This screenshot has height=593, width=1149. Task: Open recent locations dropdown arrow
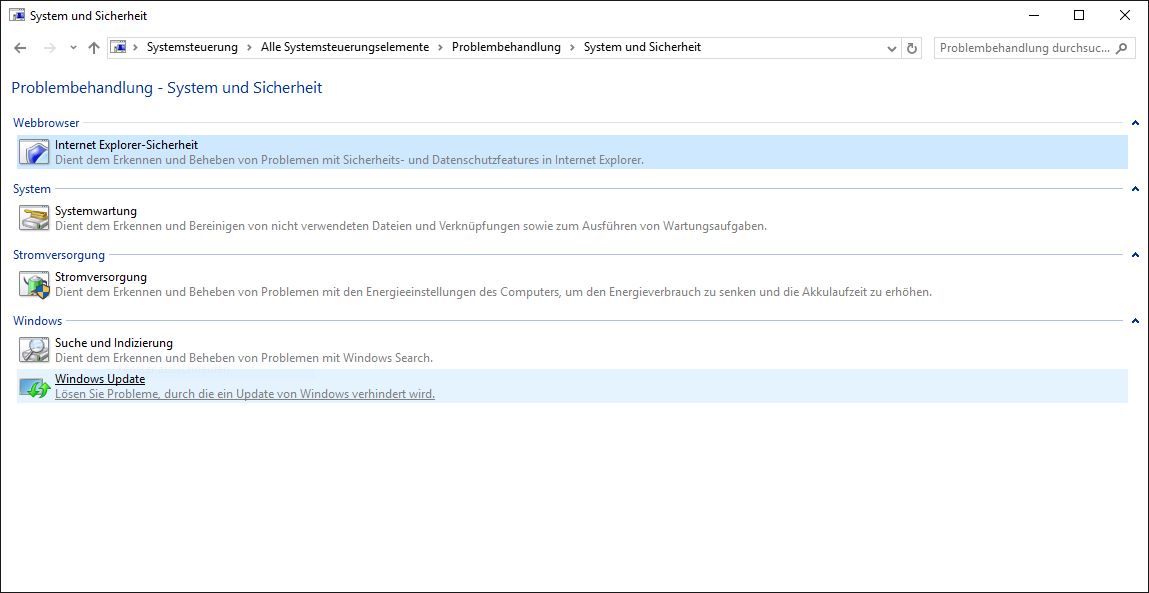pyautogui.click(x=73, y=48)
